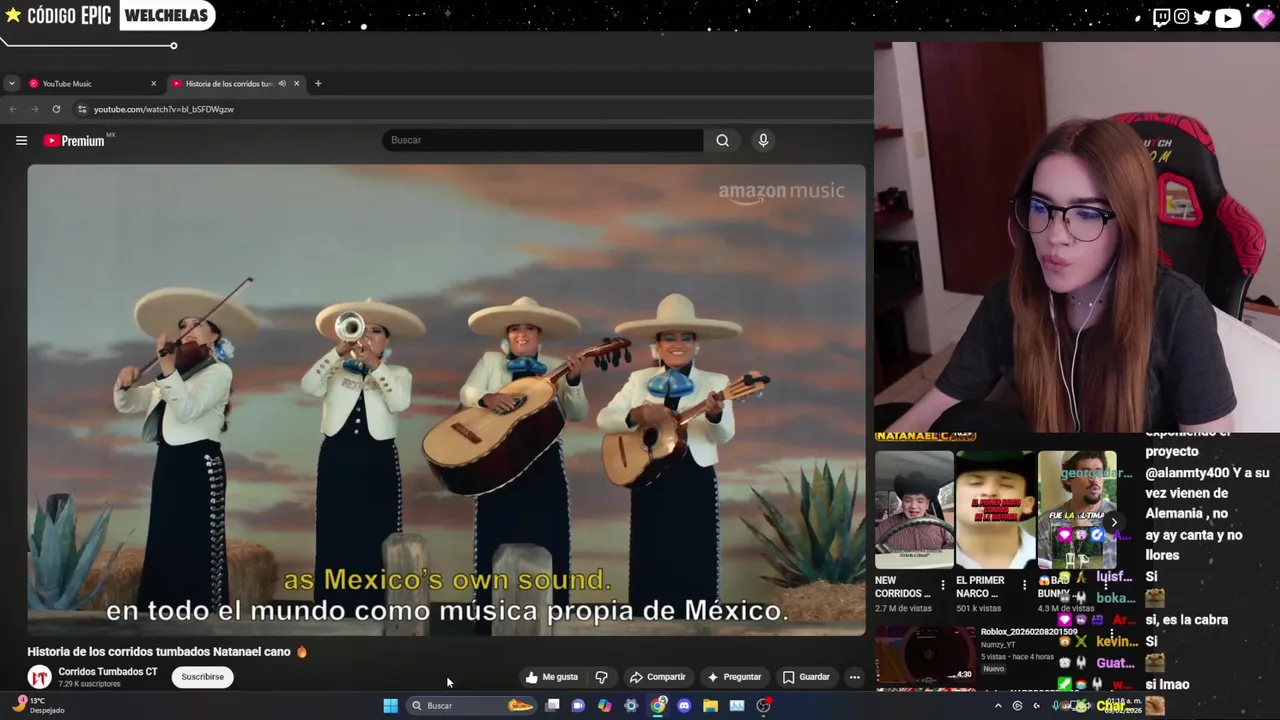Expand the tab search dropdown arrow

[11, 84]
